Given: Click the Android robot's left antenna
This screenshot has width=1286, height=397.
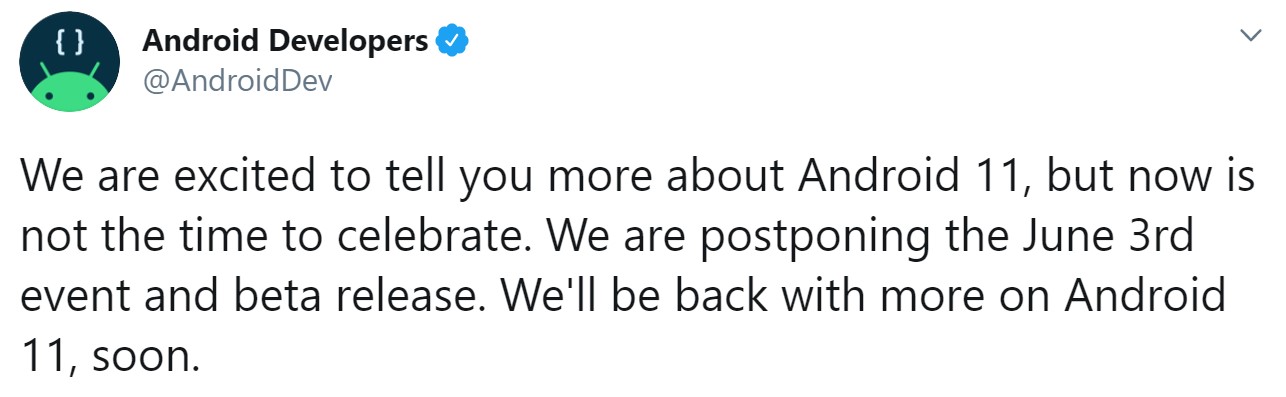Looking at the screenshot, I should tap(46, 71).
